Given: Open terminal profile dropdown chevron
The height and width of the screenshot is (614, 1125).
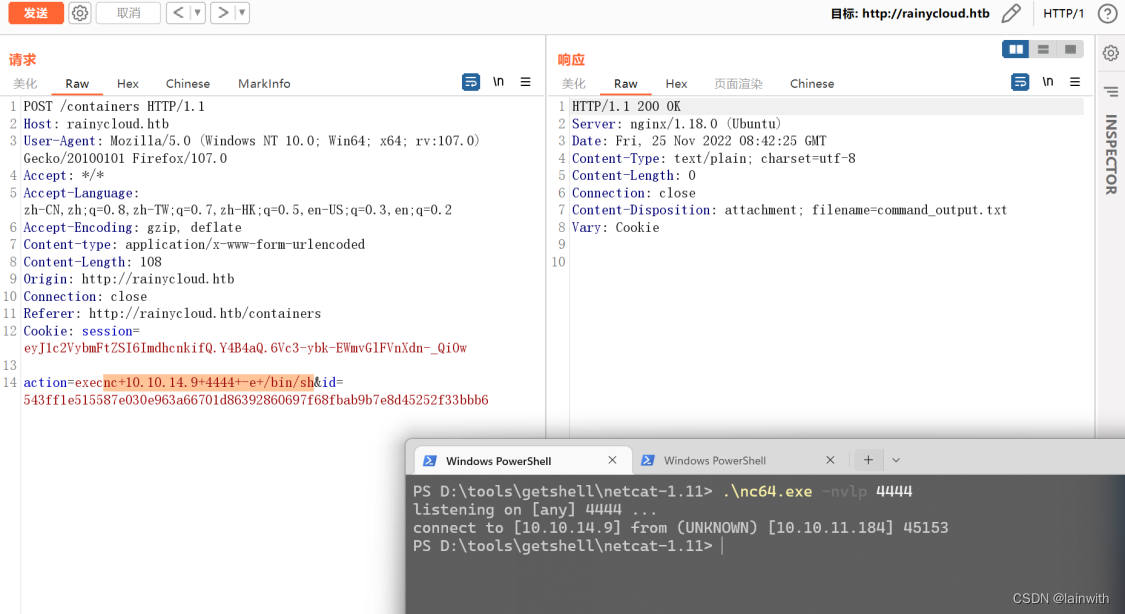Looking at the screenshot, I should [x=896, y=460].
